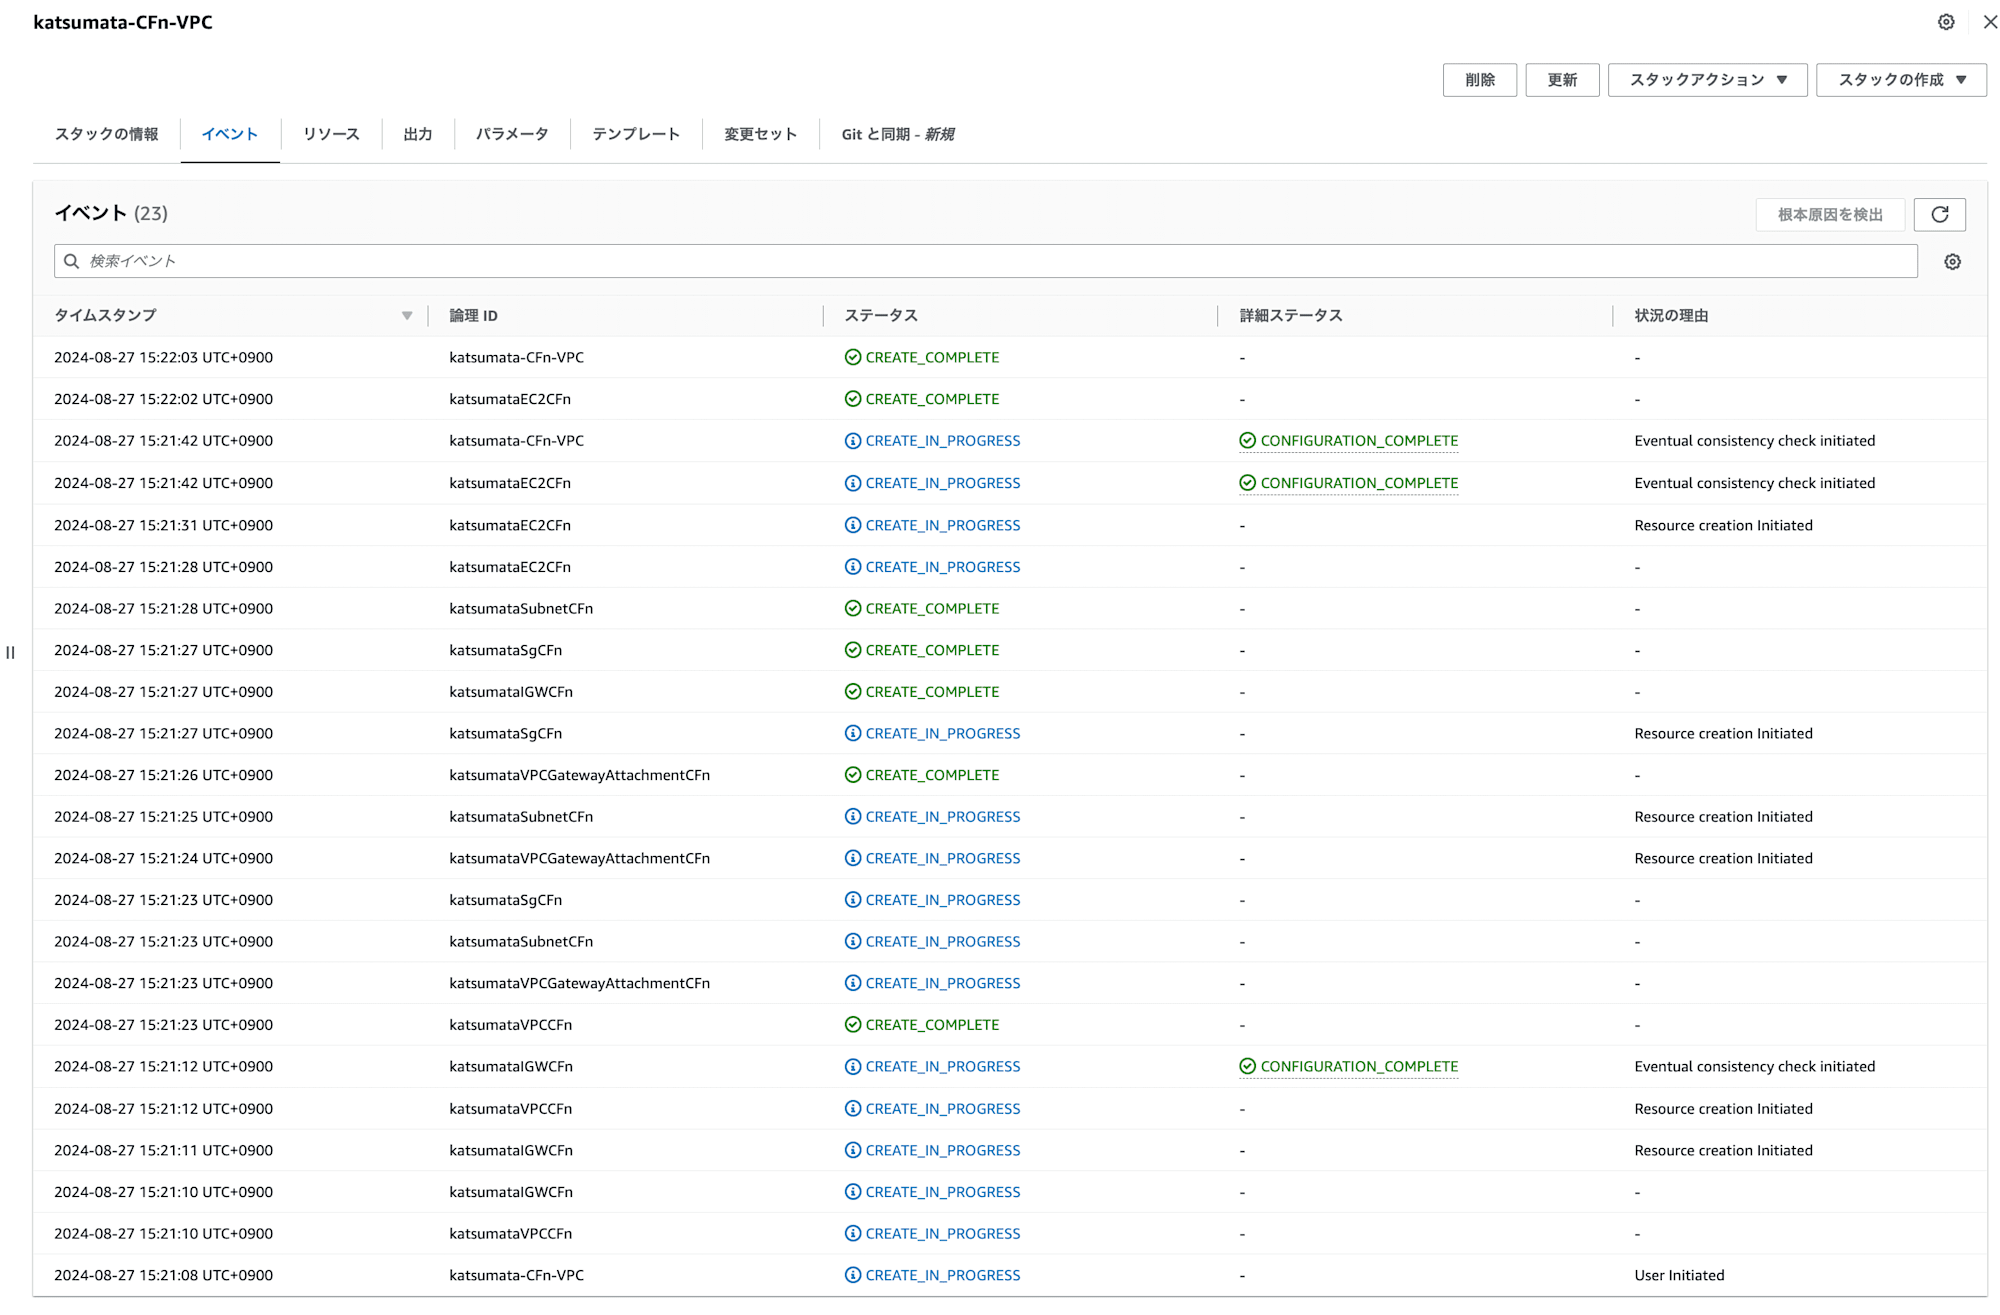Viewport: 2000px width, 1315px height.
Task: Switch to テンプレート tab
Action: pos(636,134)
